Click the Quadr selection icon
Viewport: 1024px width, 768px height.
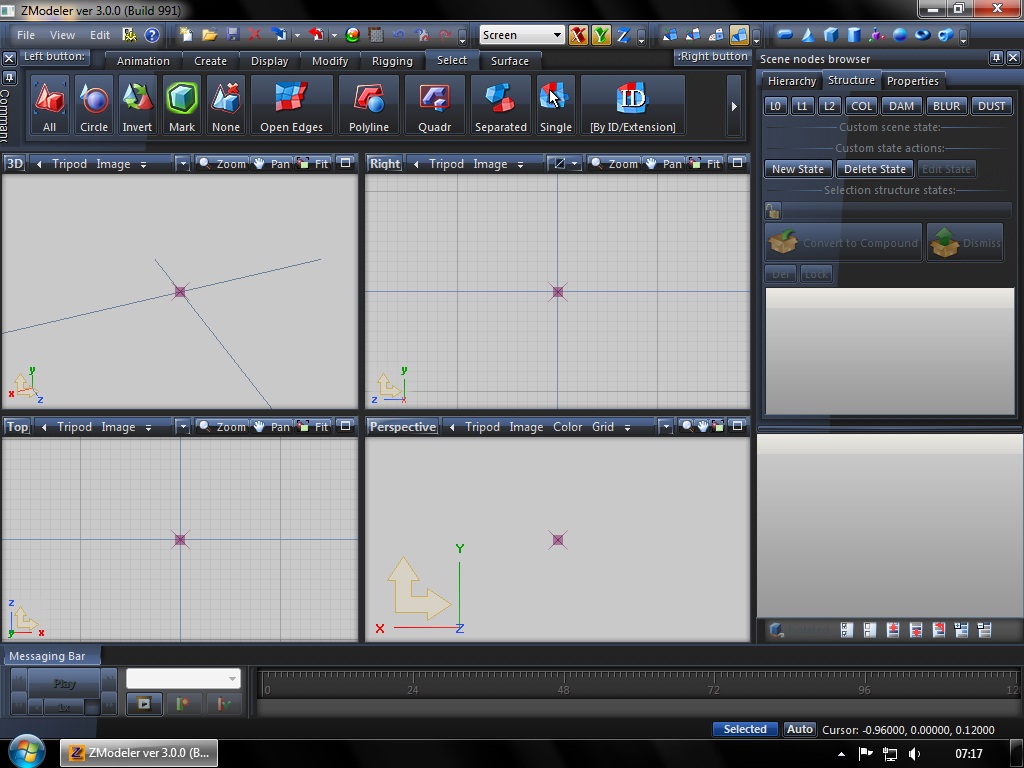435,100
